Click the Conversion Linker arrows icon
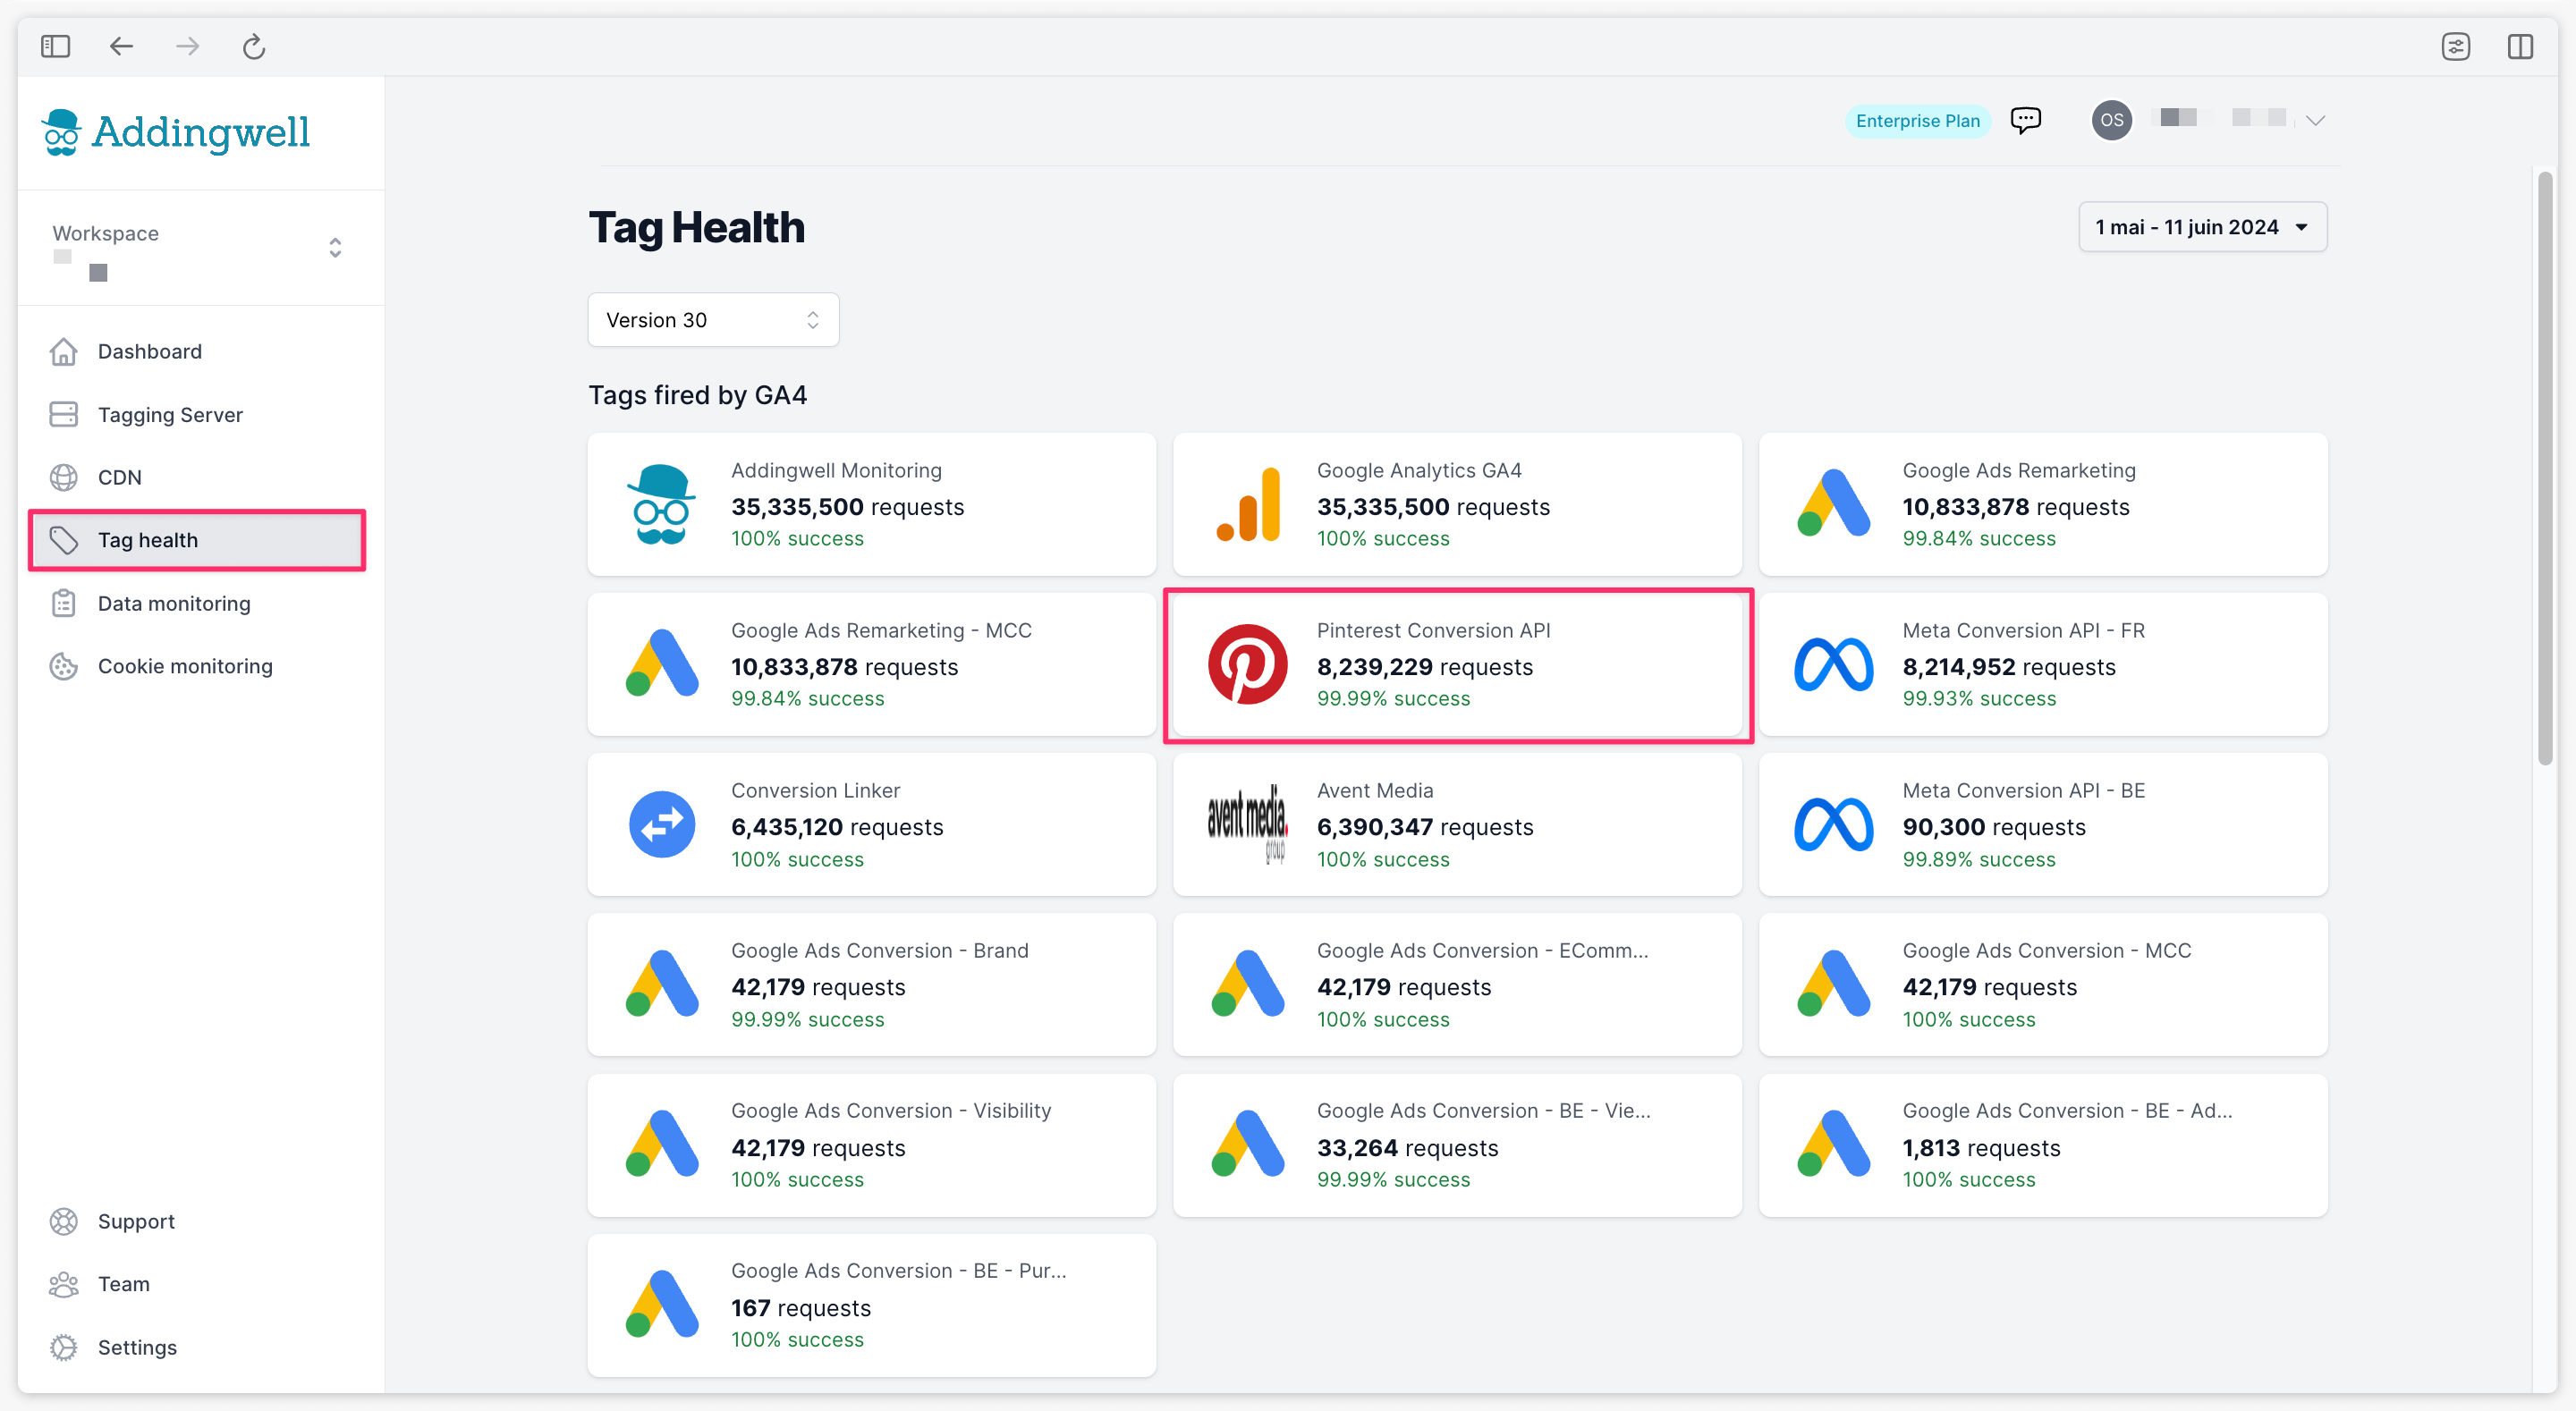 point(661,824)
